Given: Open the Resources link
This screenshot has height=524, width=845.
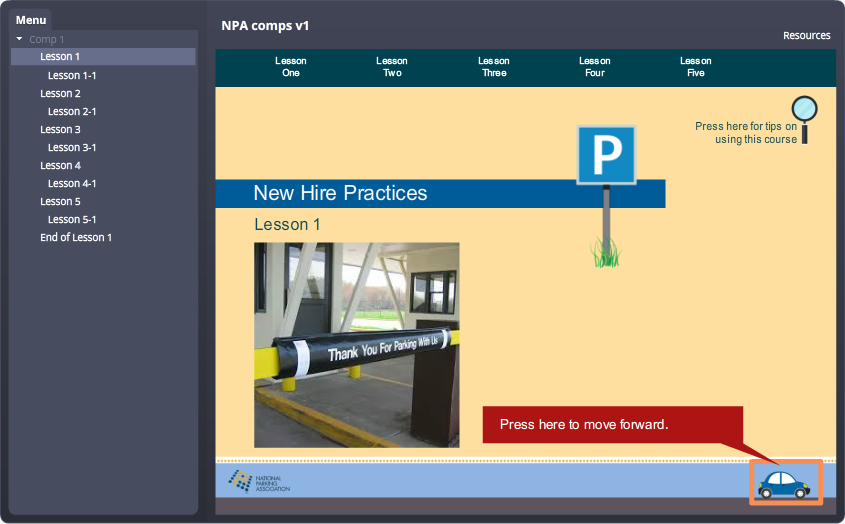Looking at the screenshot, I should [x=806, y=35].
